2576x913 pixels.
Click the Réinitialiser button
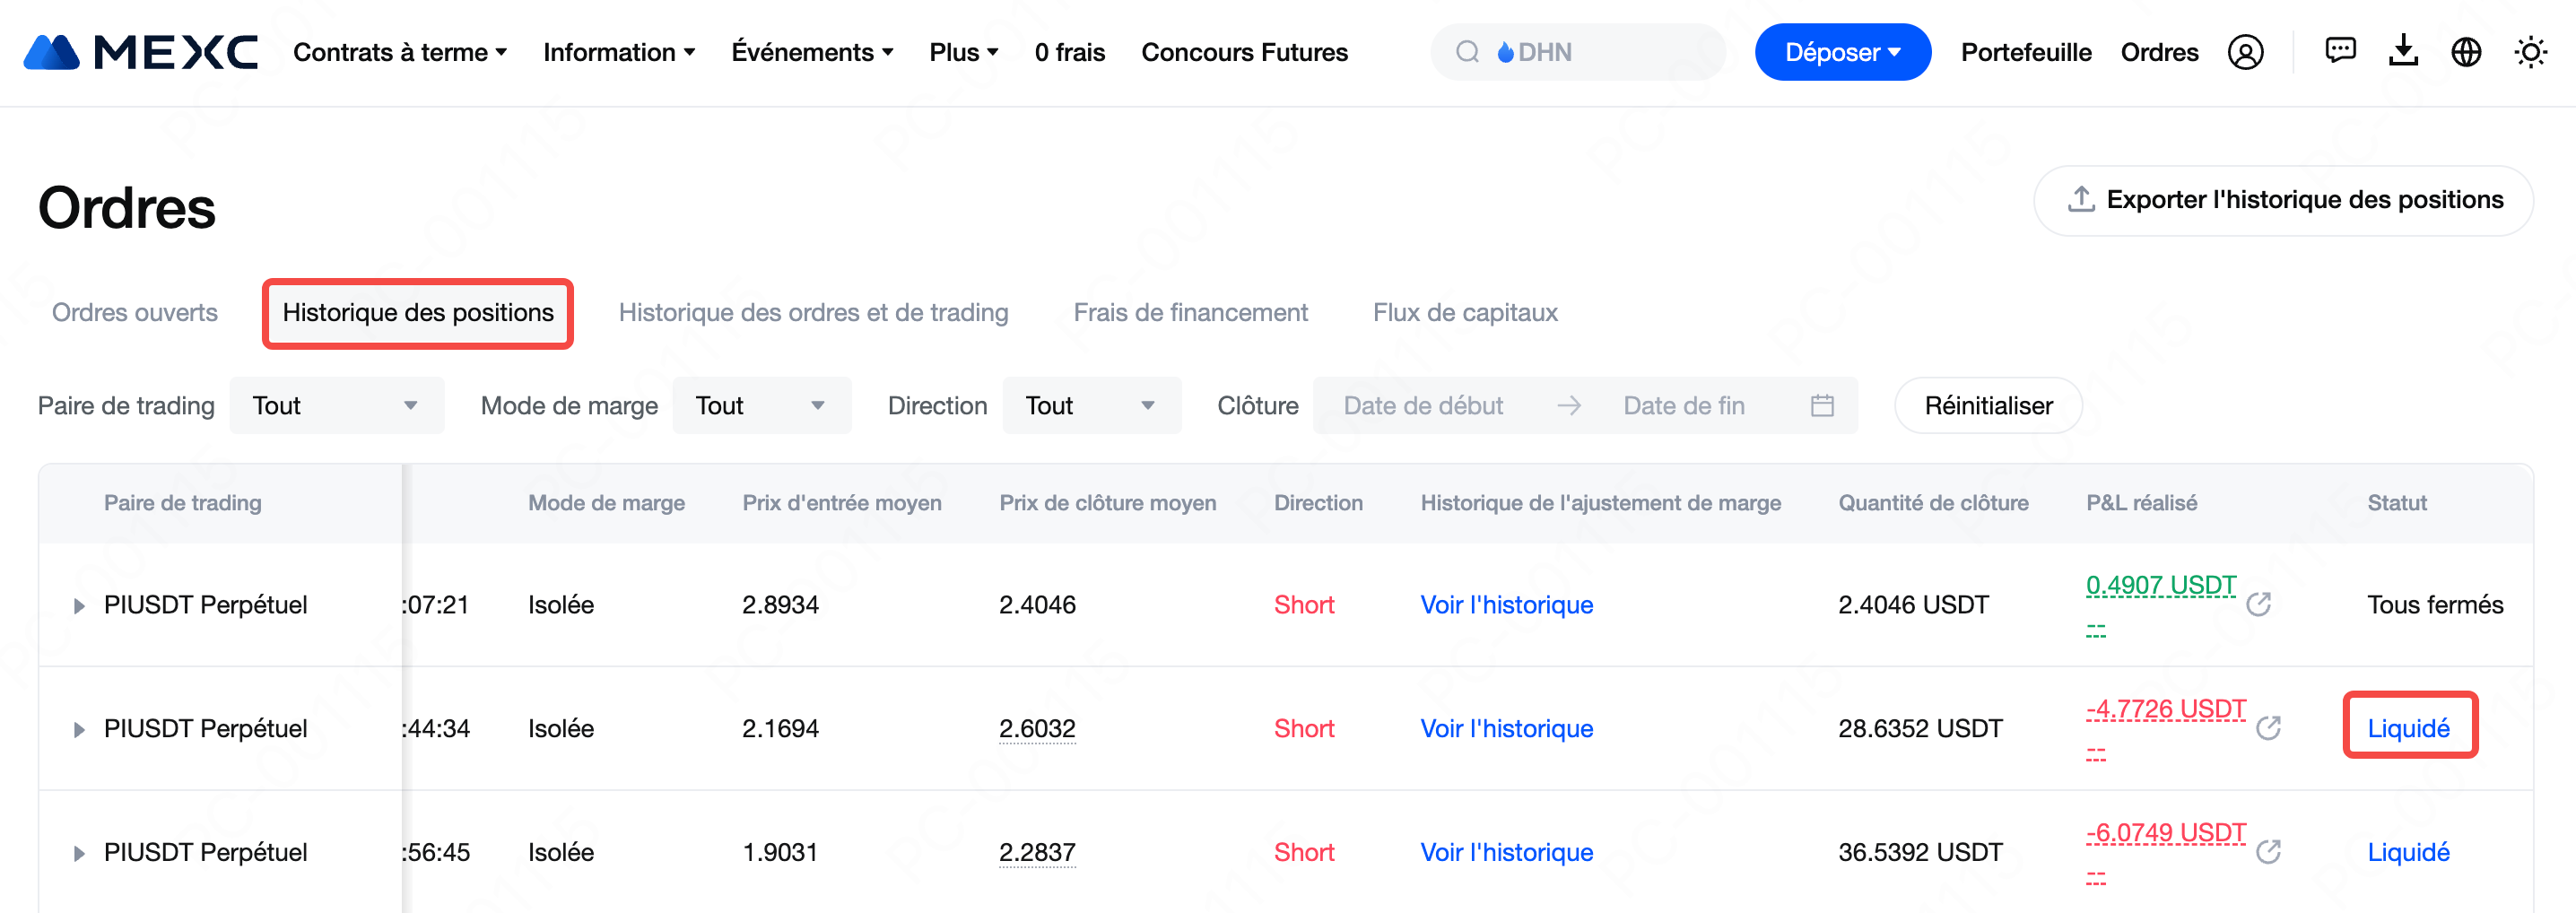point(1988,406)
